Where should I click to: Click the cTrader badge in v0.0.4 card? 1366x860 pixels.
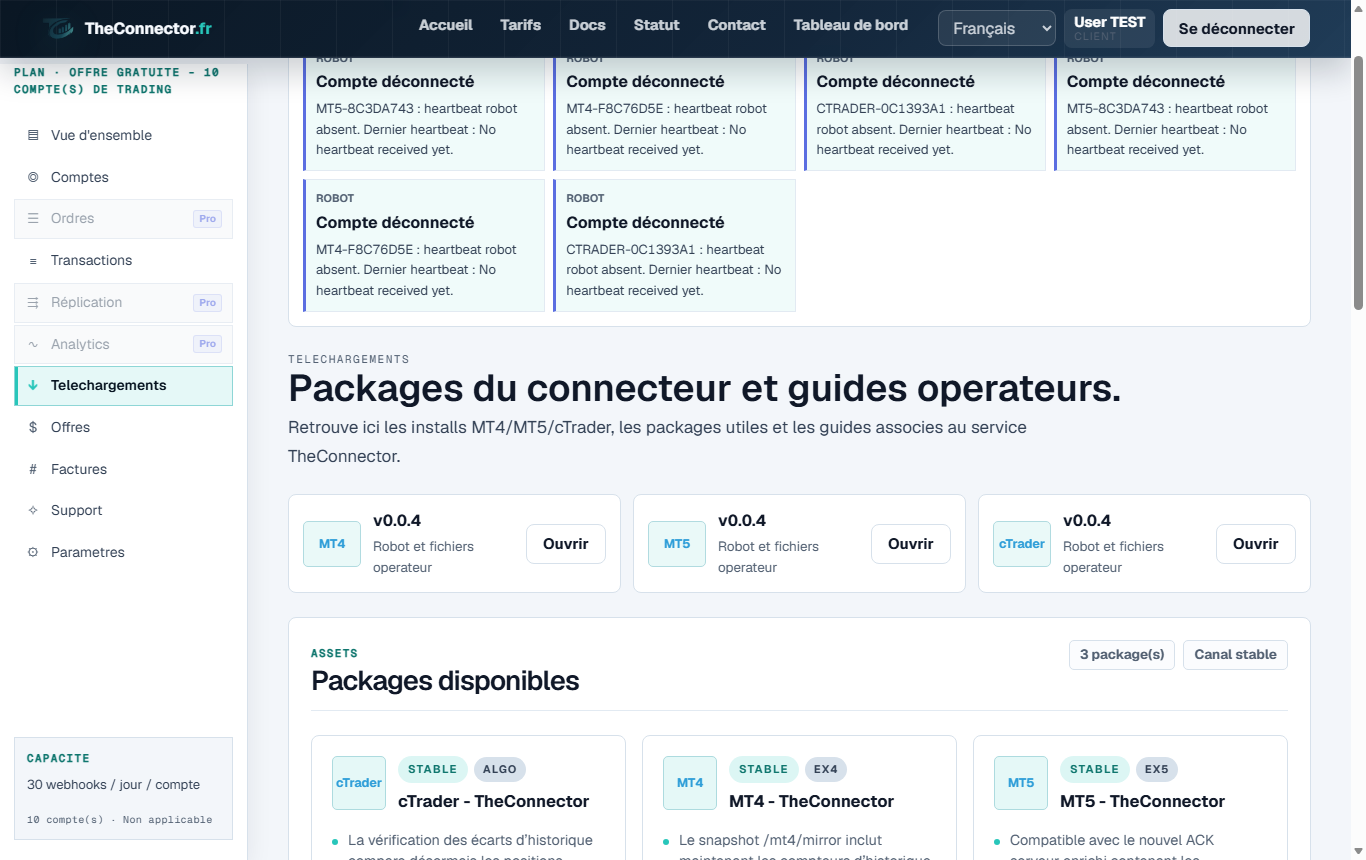[1022, 544]
